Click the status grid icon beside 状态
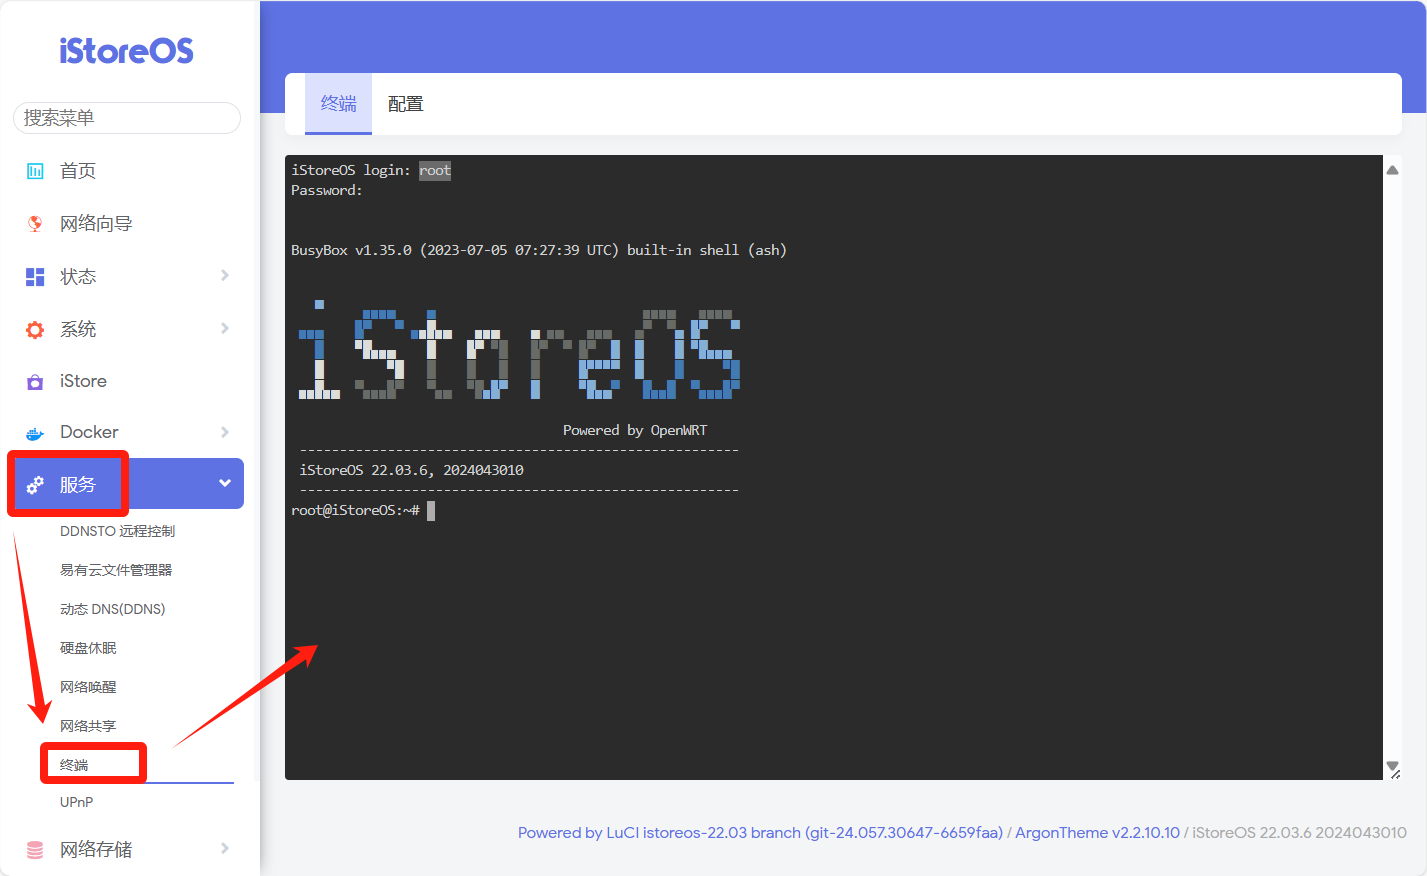 (35, 277)
